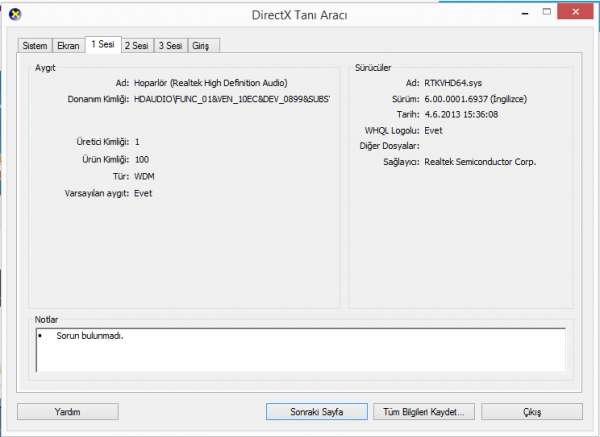Click the device name 'Hoparlör (Realtek High Definition Audio)'
This screenshot has height=437, width=600.
pyautogui.click(x=210, y=83)
